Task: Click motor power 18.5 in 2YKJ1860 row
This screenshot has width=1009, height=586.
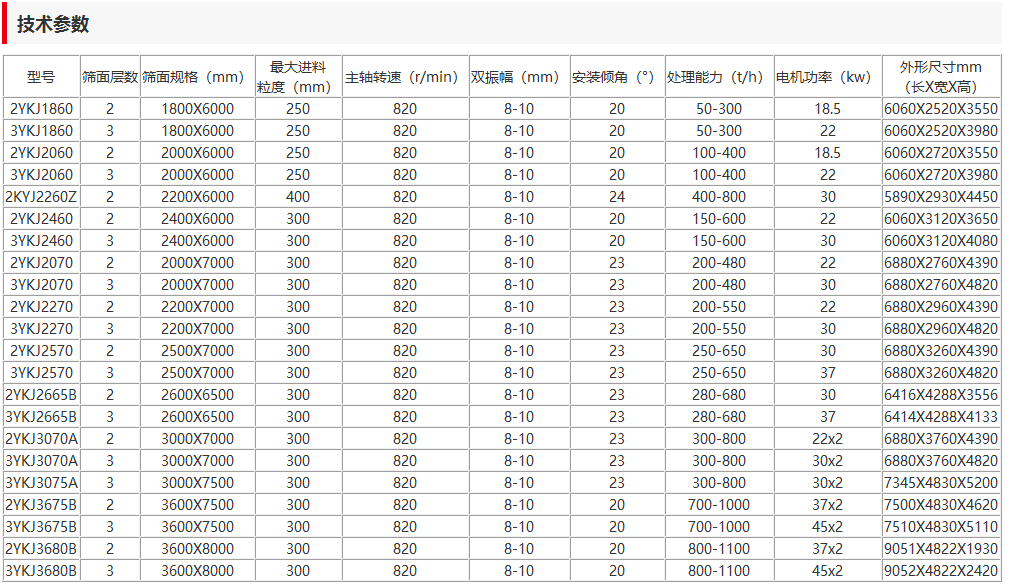Action: 828,109
